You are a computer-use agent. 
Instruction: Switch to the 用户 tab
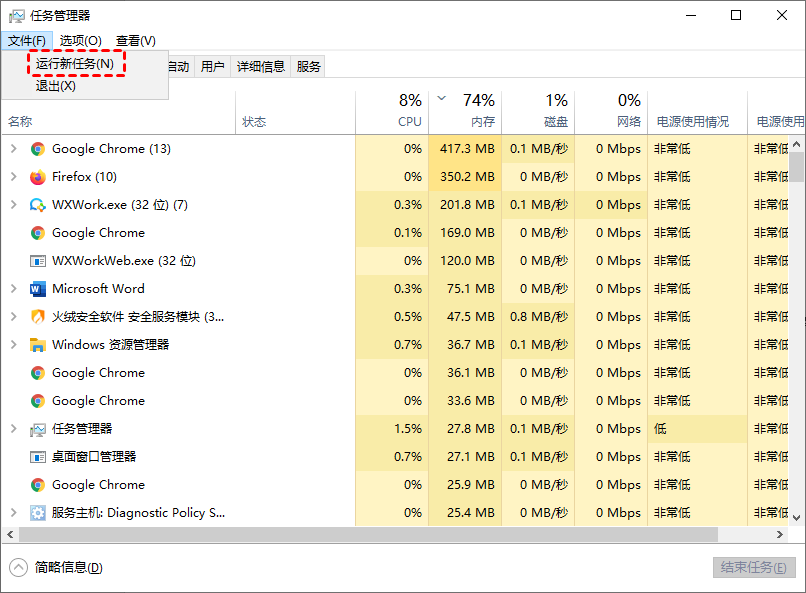click(212, 67)
